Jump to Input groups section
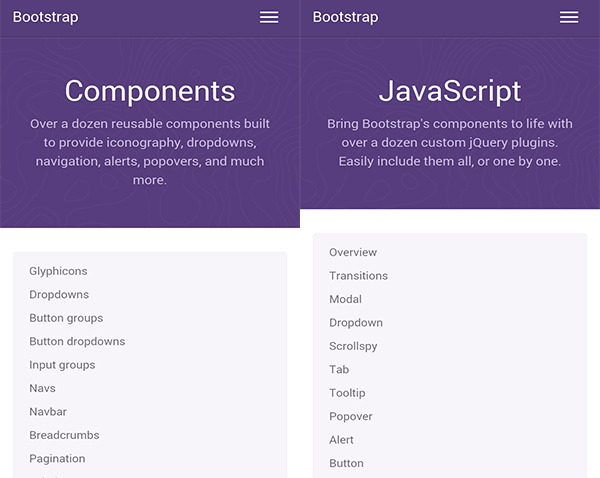The height and width of the screenshot is (478, 600). 62,365
